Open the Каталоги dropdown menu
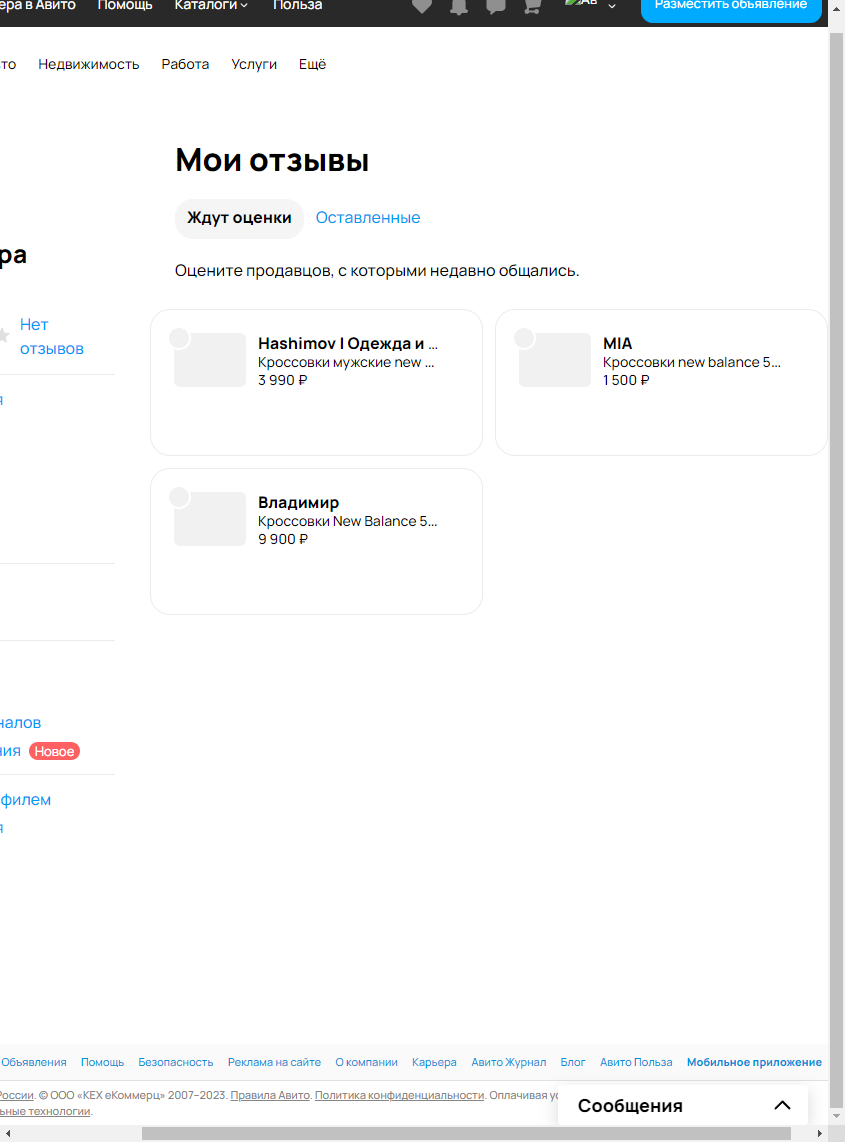The image size is (845, 1142). [211, 5]
